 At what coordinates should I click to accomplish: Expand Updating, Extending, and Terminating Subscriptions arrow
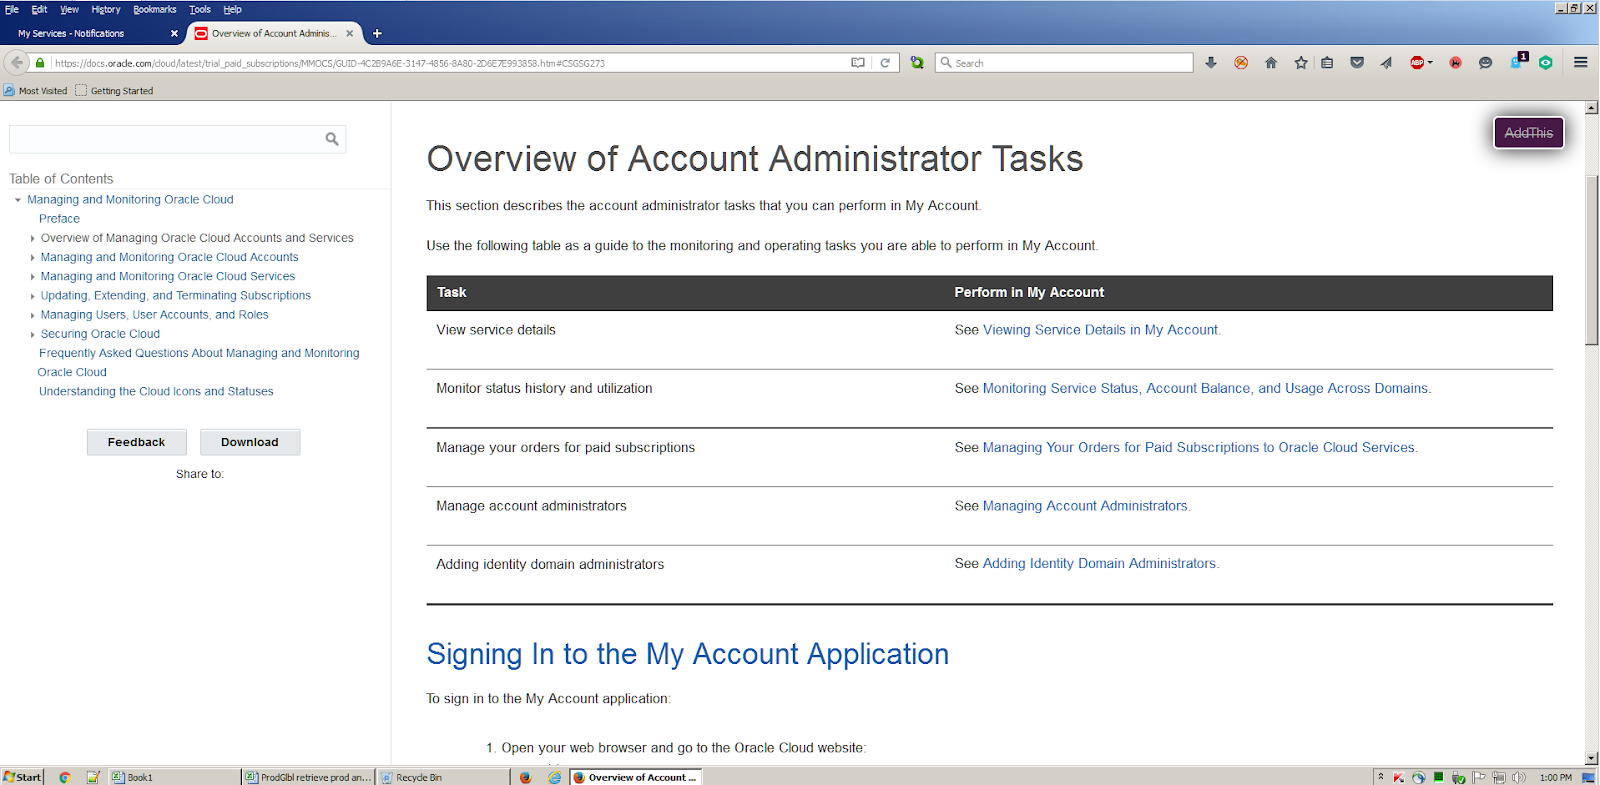pos(32,296)
